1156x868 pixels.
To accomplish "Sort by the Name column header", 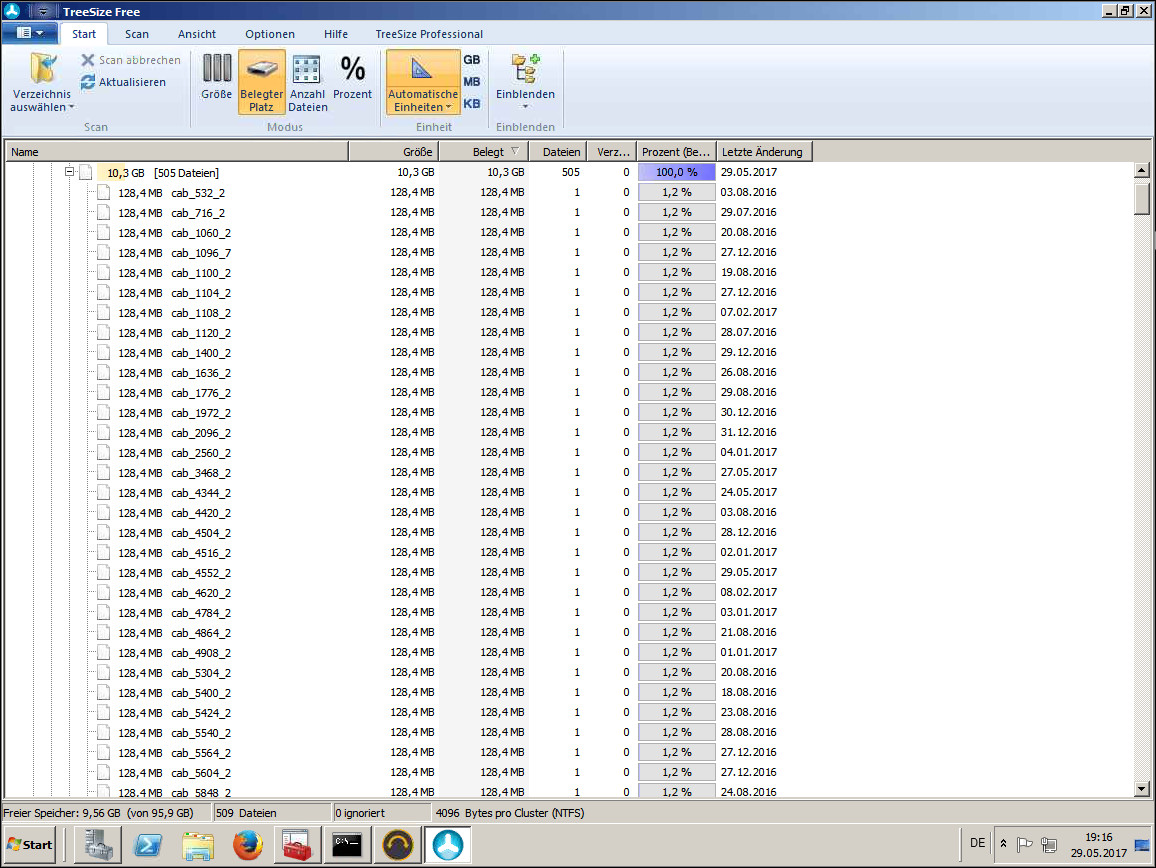I will (177, 152).
